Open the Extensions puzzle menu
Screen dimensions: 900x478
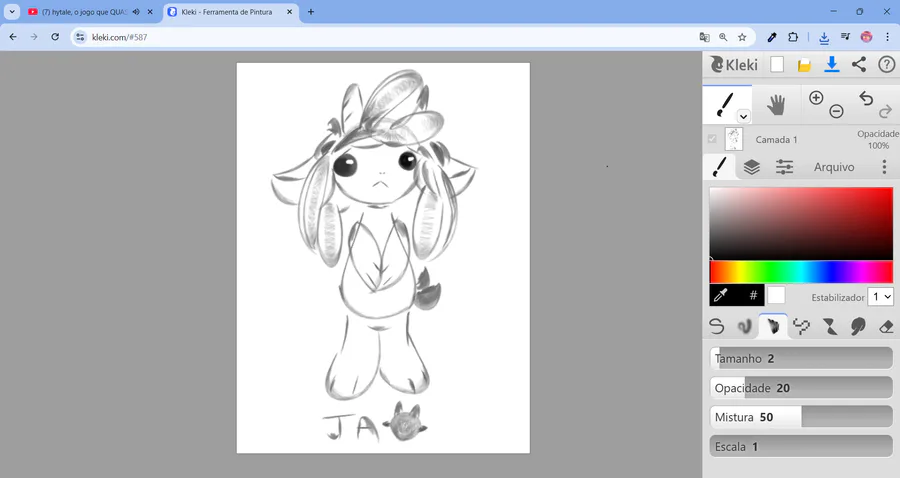[793, 37]
